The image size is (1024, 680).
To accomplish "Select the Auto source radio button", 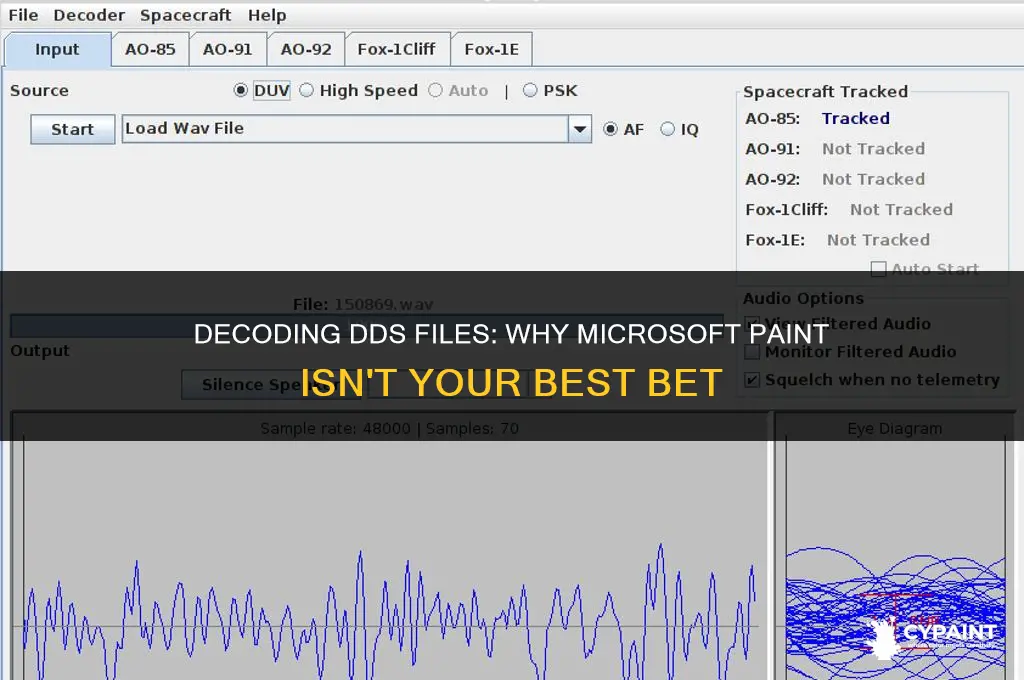I will tap(435, 90).
